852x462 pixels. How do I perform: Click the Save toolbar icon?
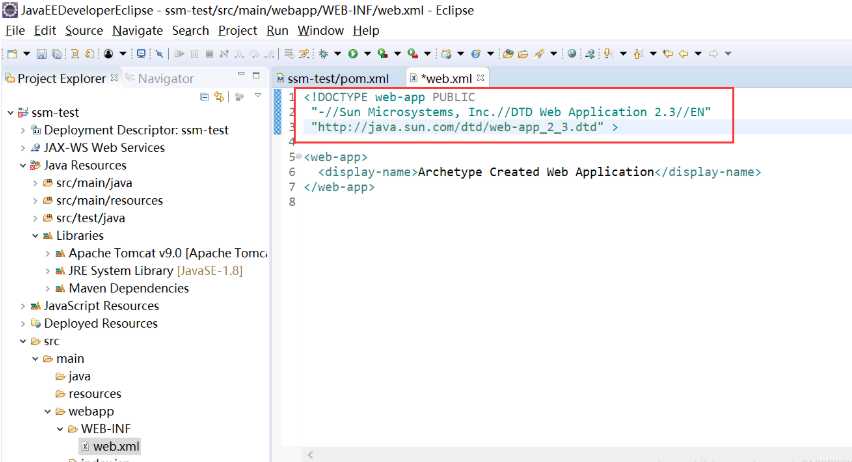tap(41, 54)
